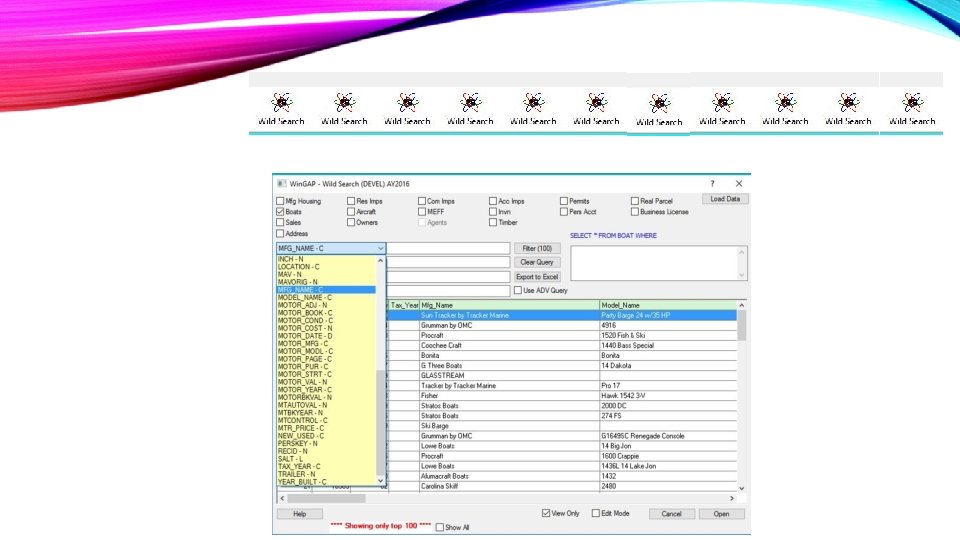
Task: Close the WinGAP Wild Search dialog
Action: [739, 184]
